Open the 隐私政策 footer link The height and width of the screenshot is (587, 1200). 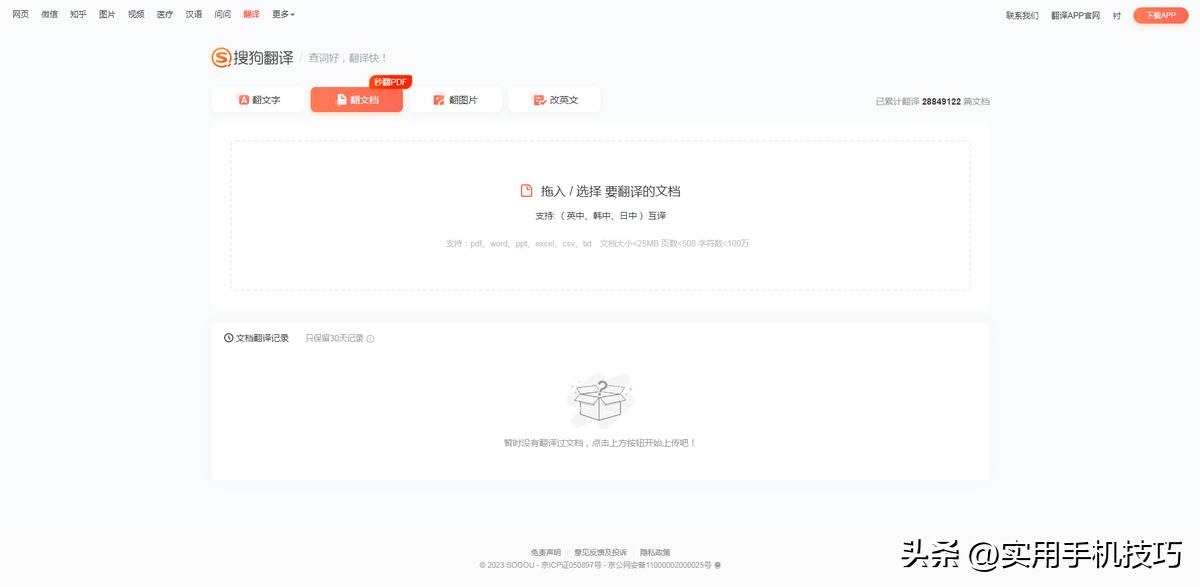click(x=655, y=552)
